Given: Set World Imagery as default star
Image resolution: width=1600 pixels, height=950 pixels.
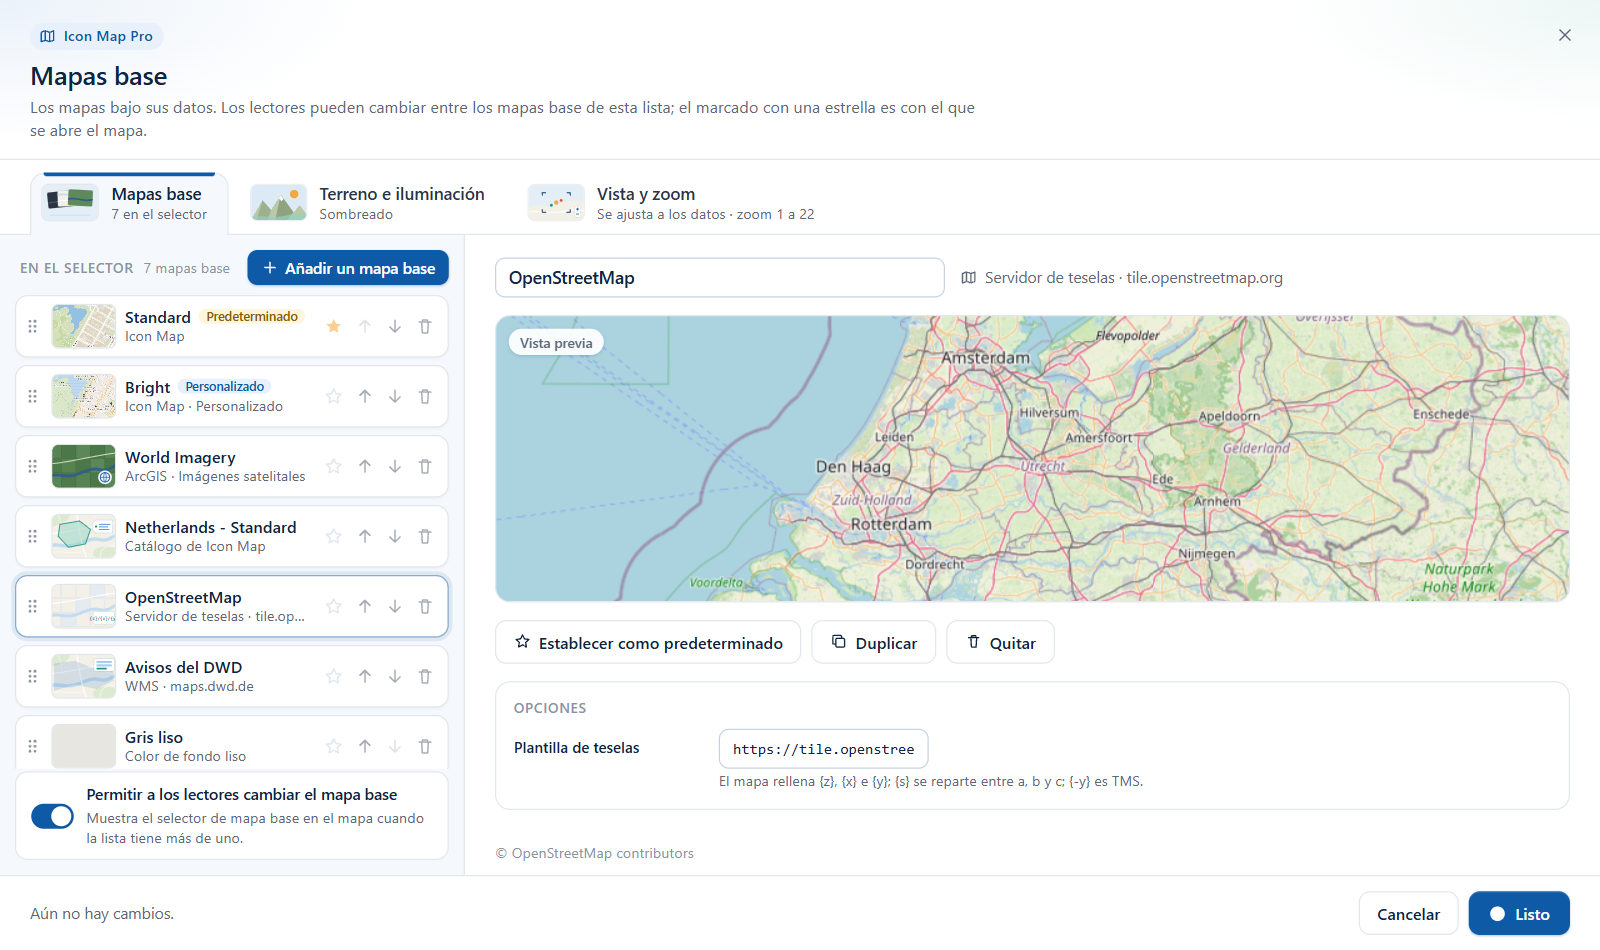Looking at the screenshot, I should (334, 466).
